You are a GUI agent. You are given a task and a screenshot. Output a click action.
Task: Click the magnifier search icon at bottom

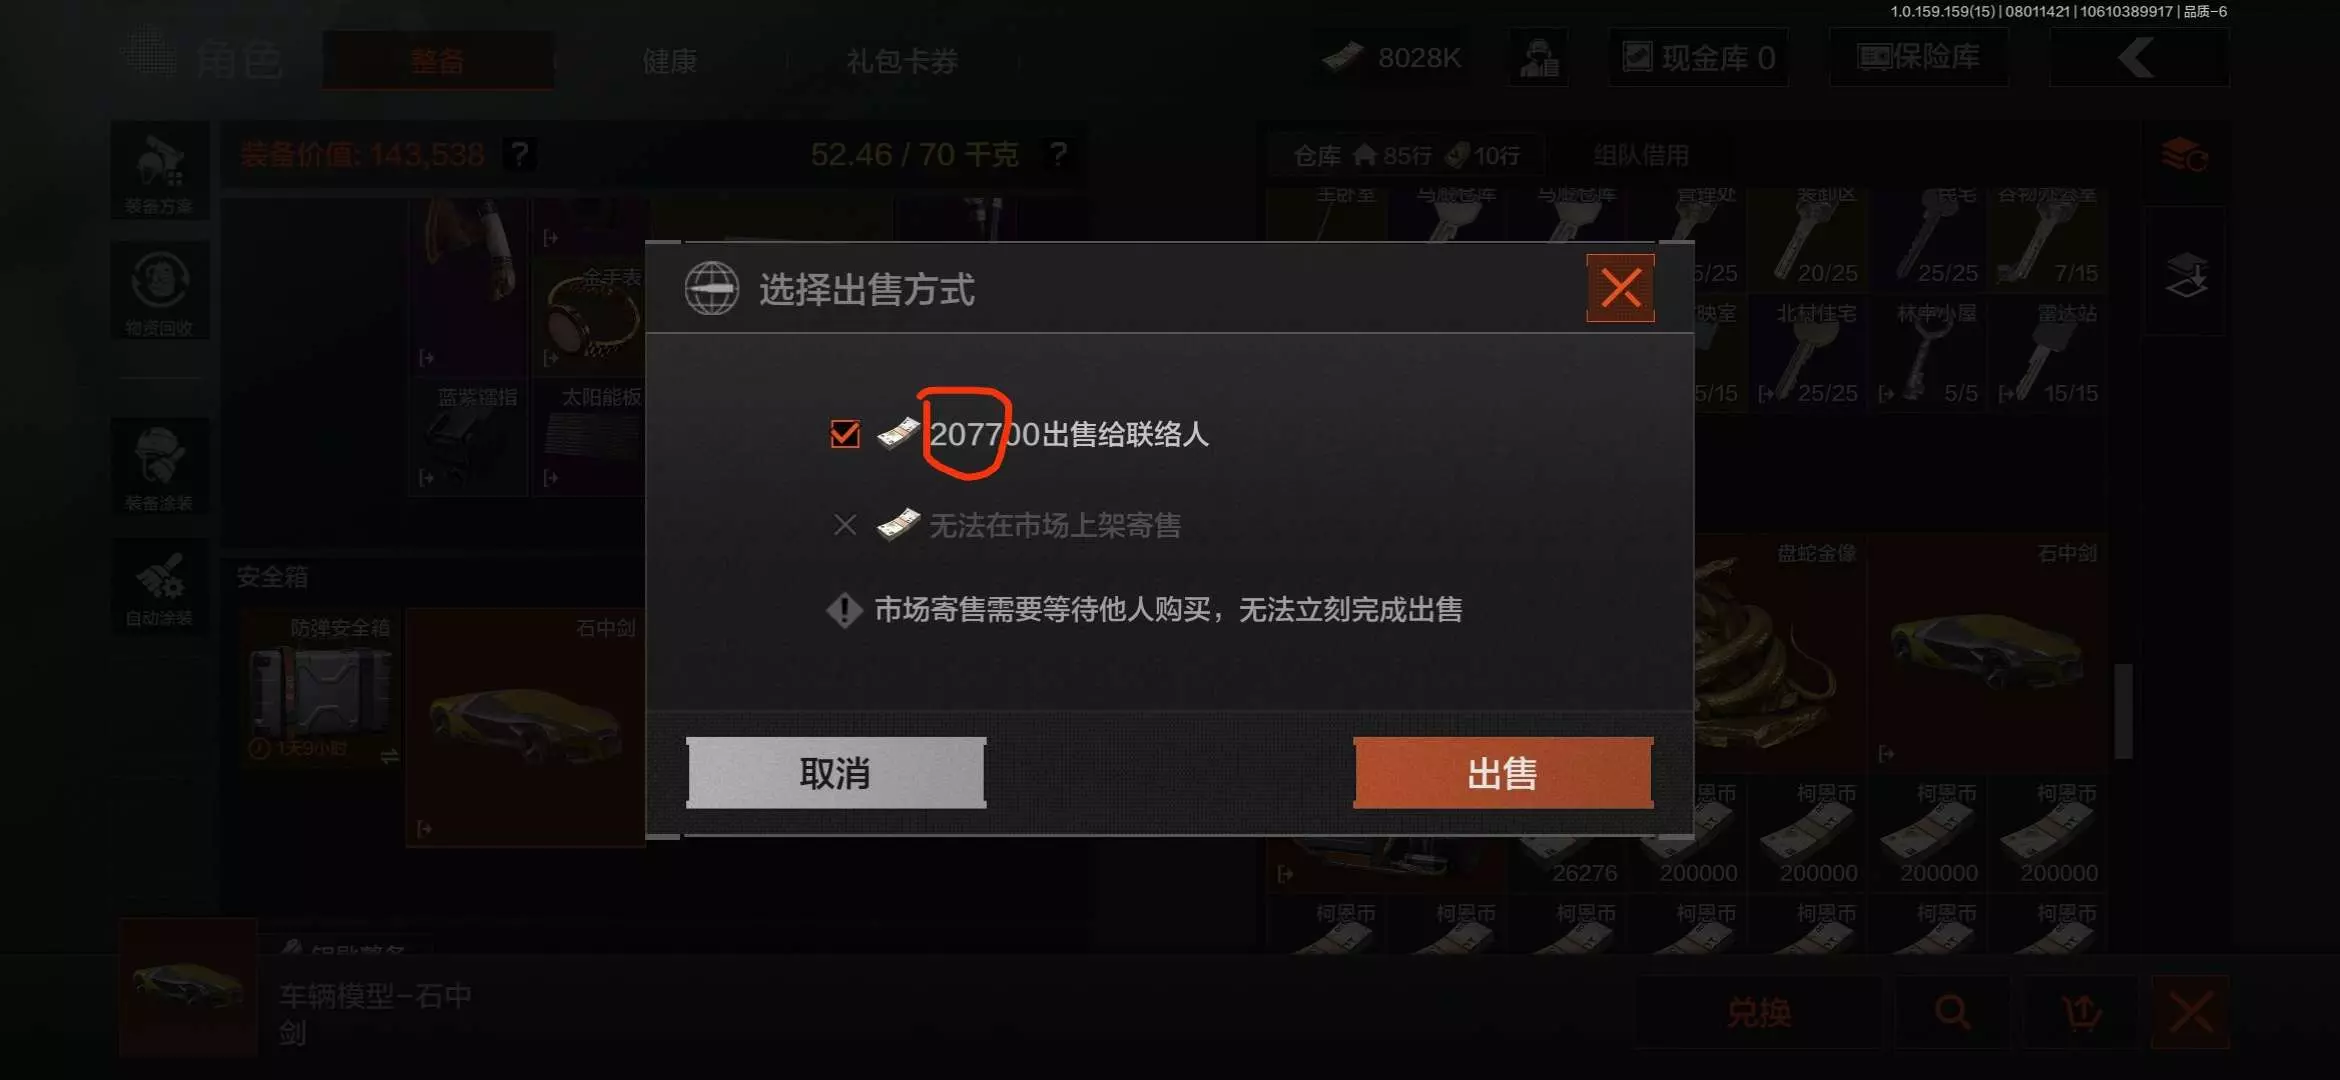pos(1952,1012)
